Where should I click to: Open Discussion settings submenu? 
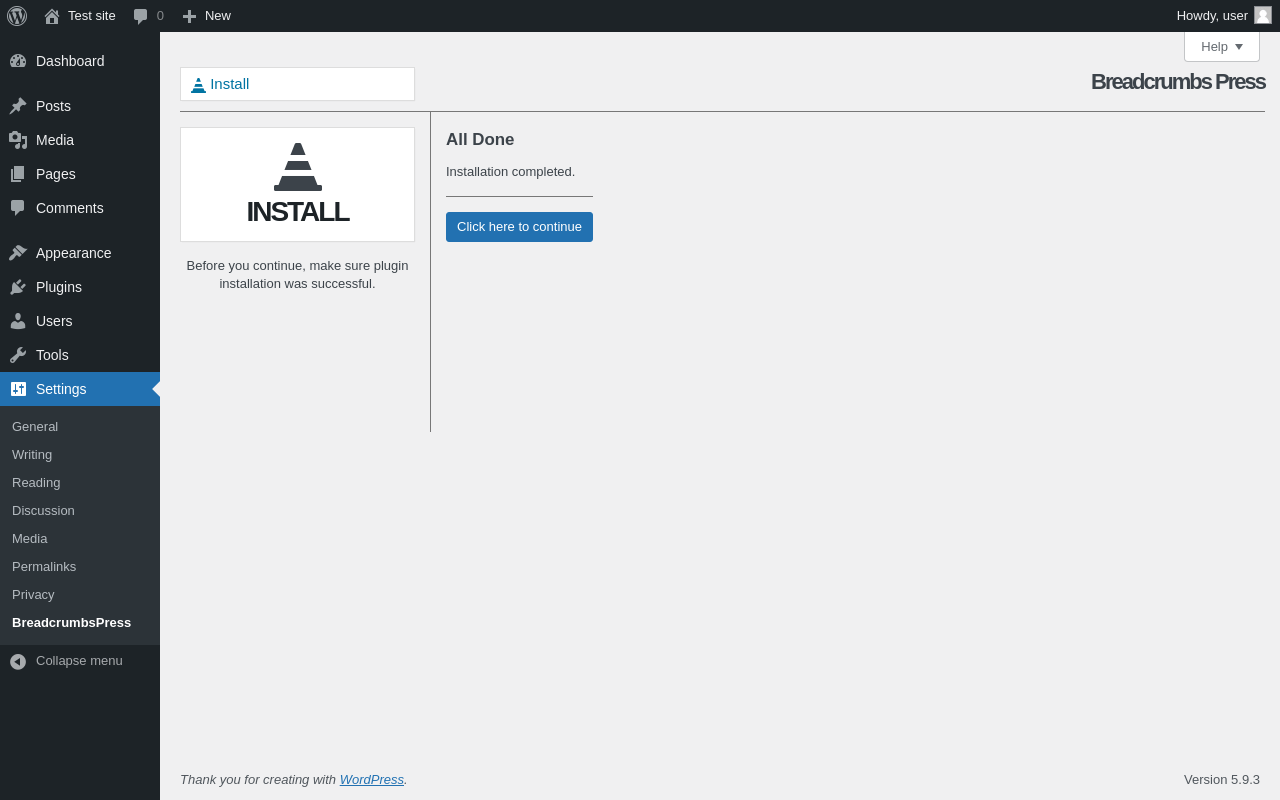[x=43, y=510]
